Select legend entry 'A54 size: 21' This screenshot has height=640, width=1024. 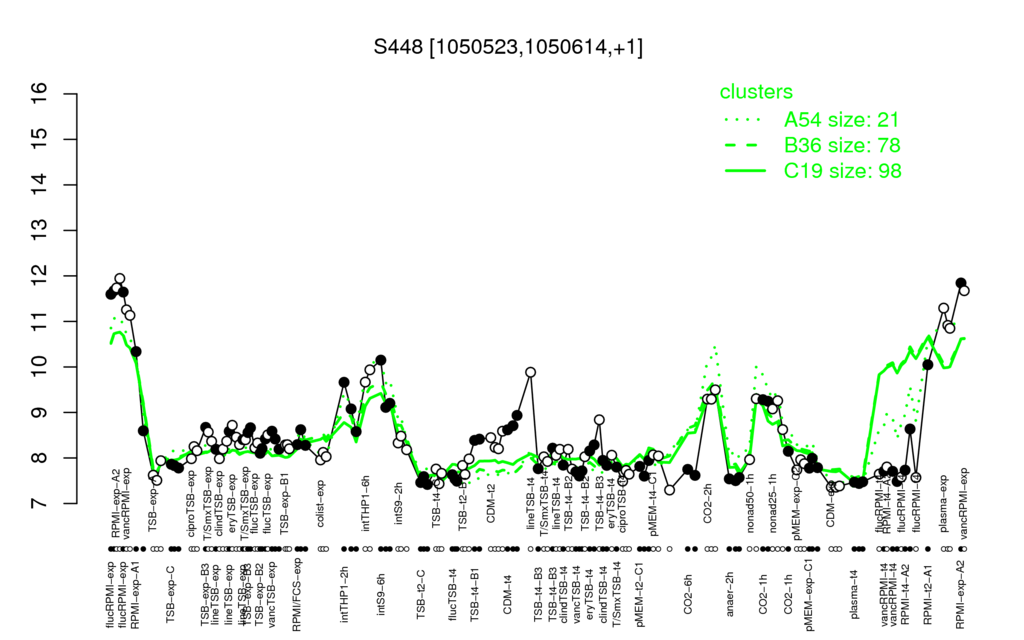pos(842,120)
